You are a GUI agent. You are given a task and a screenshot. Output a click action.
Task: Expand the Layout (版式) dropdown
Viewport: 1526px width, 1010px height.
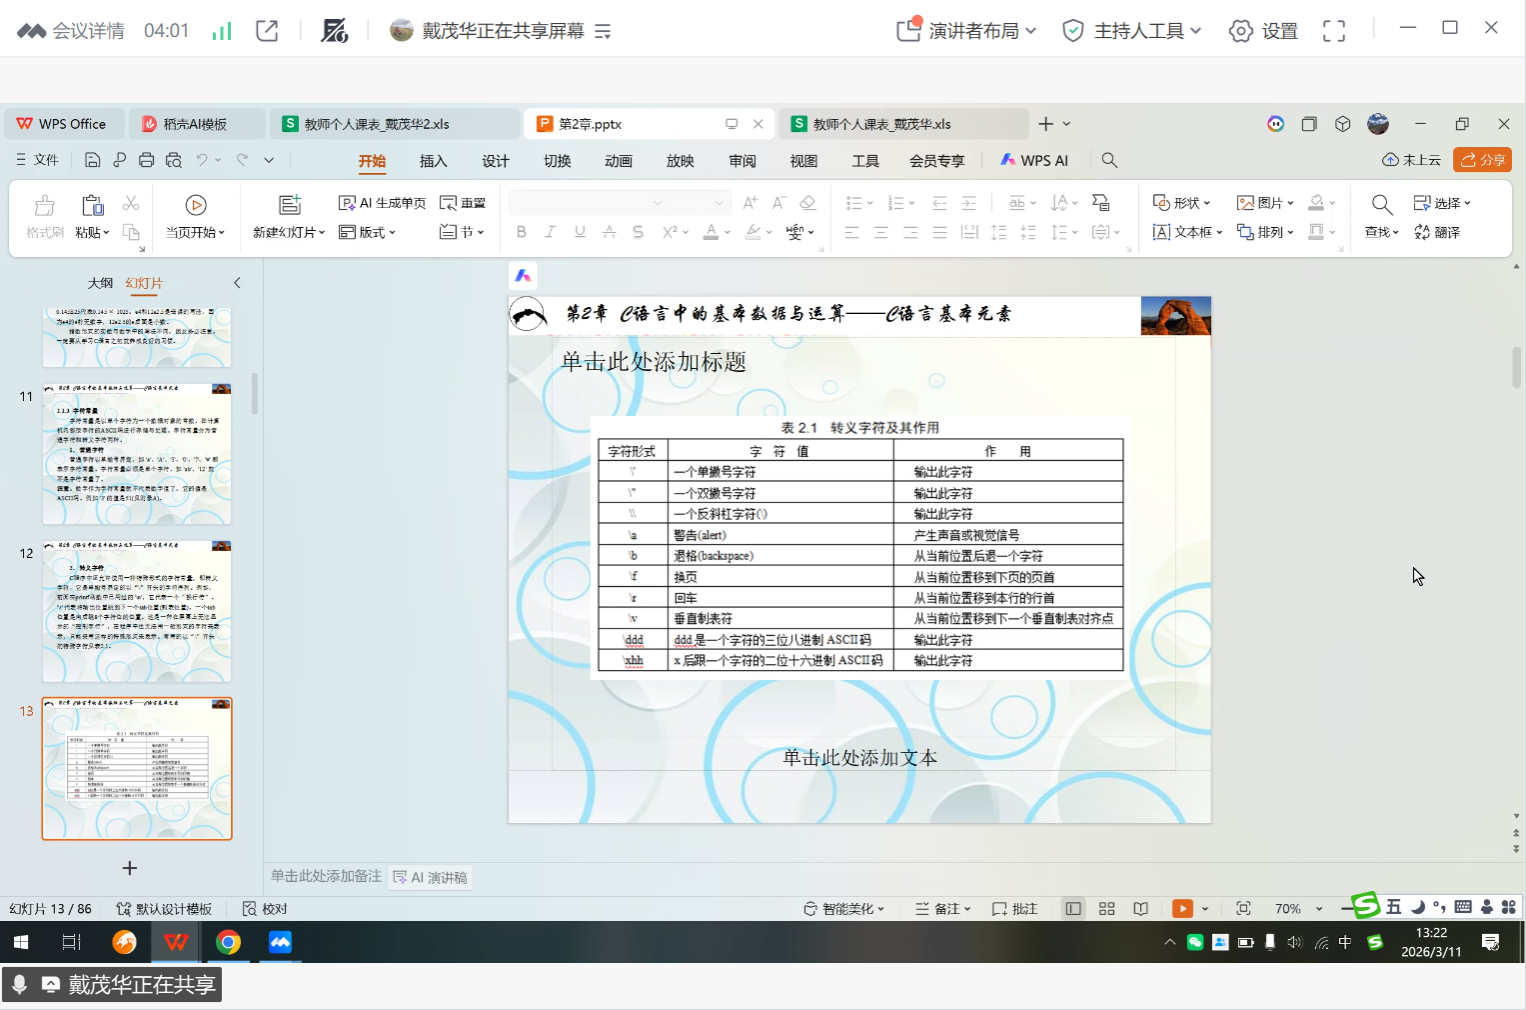[368, 232]
